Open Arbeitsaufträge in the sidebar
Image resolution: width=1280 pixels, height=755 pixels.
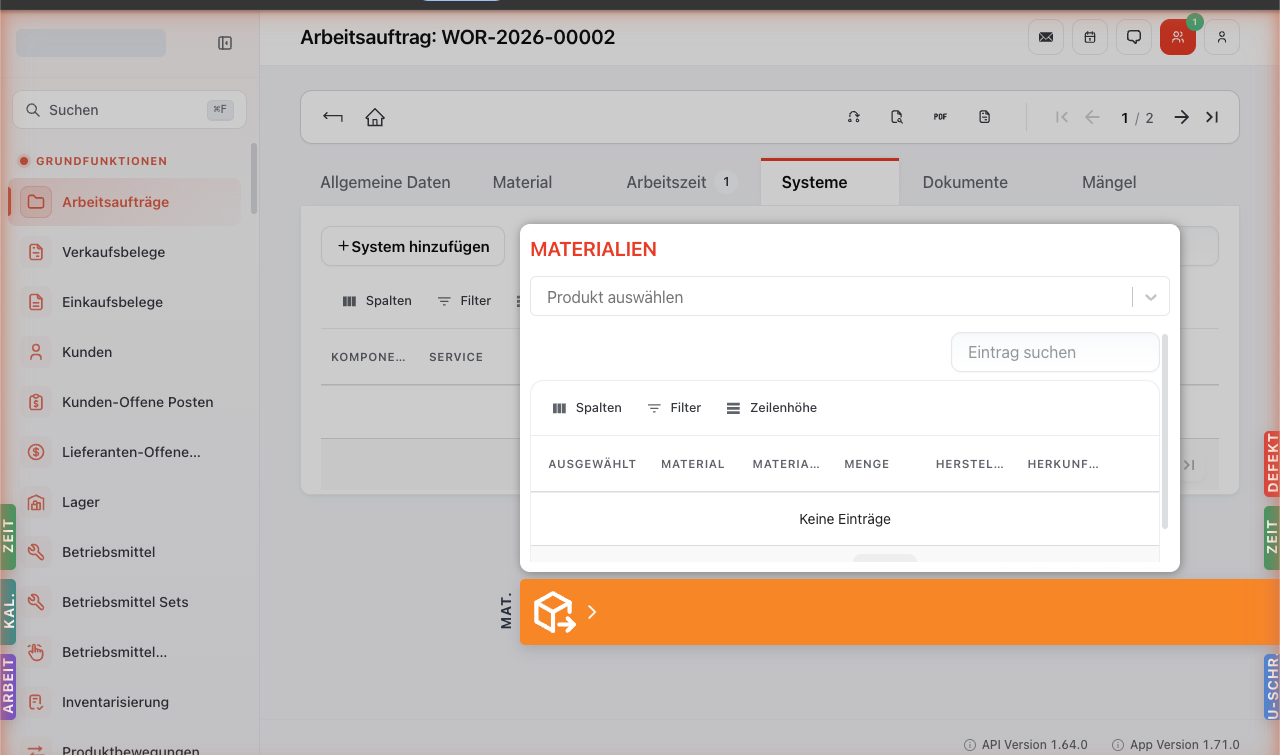pos(125,202)
